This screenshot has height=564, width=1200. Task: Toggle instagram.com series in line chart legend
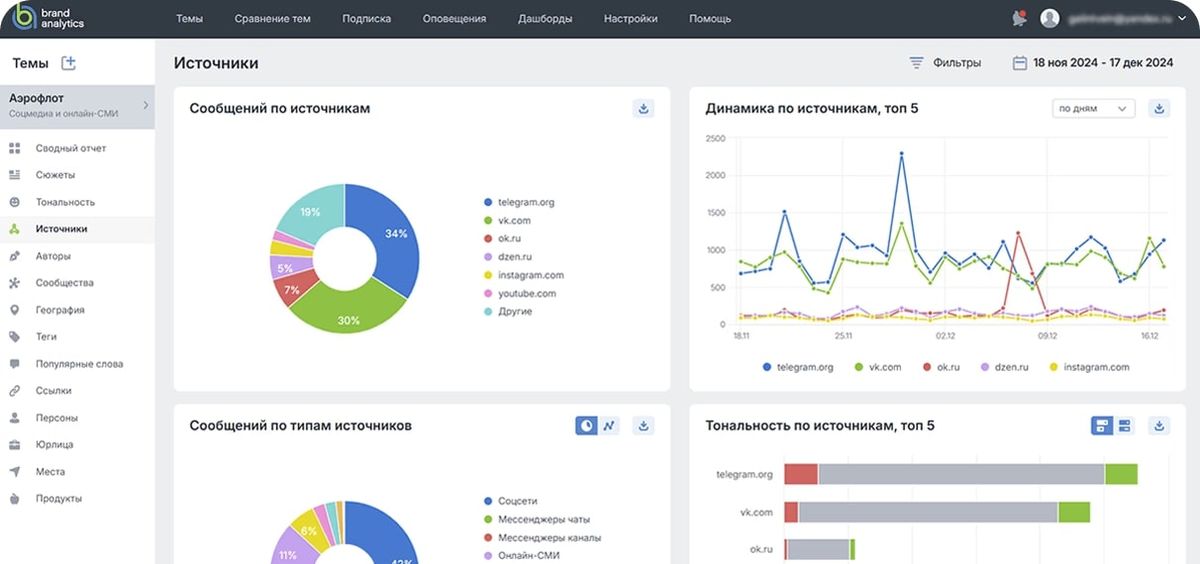click(x=1088, y=367)
